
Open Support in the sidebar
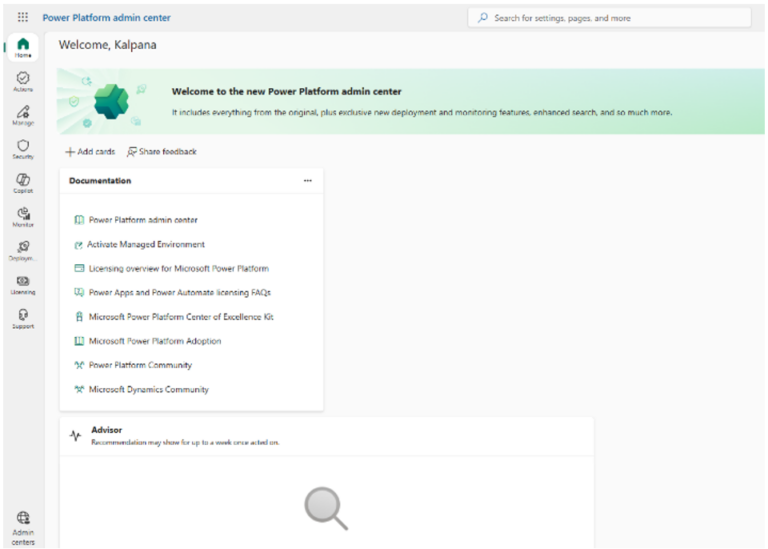(x=23, y=318)
